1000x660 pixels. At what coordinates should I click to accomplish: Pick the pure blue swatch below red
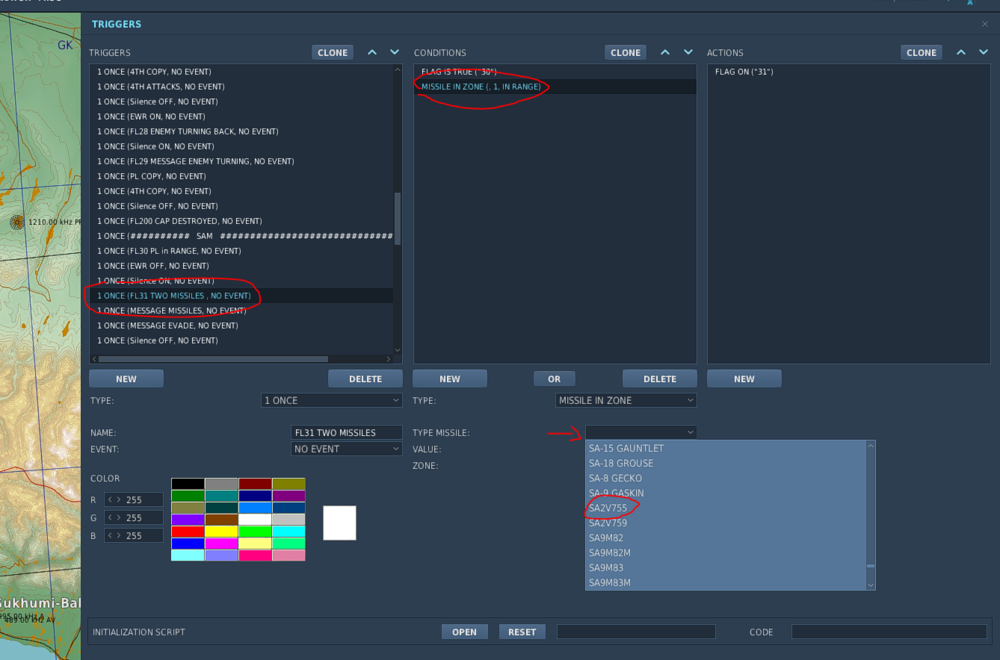pyautogui.click(x=188, y=544)
